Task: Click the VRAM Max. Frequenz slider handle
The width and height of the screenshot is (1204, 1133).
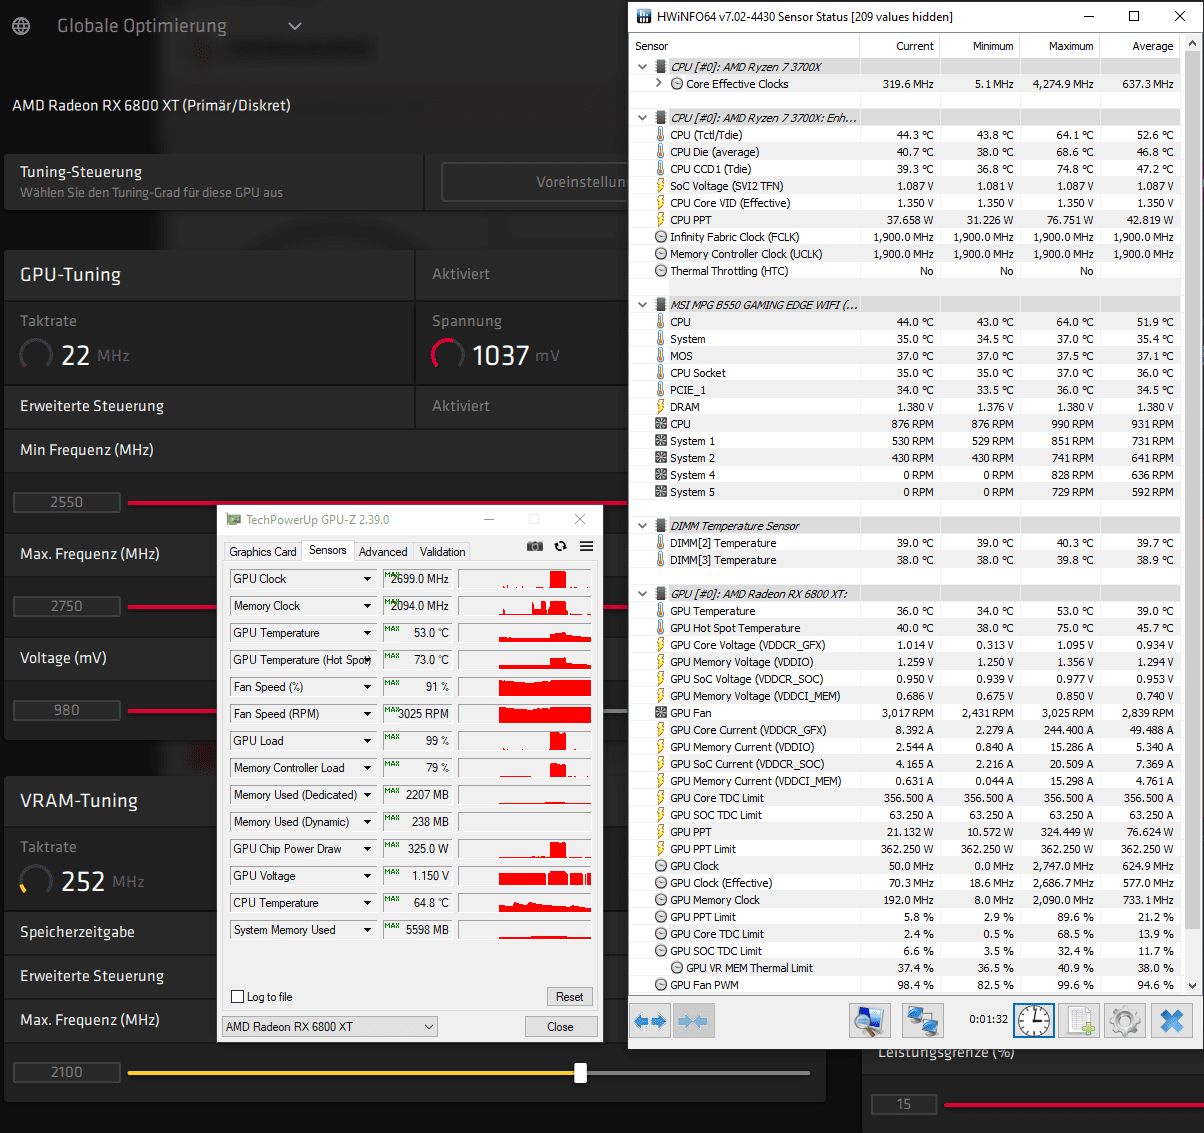Action: tap(581, 1073)
